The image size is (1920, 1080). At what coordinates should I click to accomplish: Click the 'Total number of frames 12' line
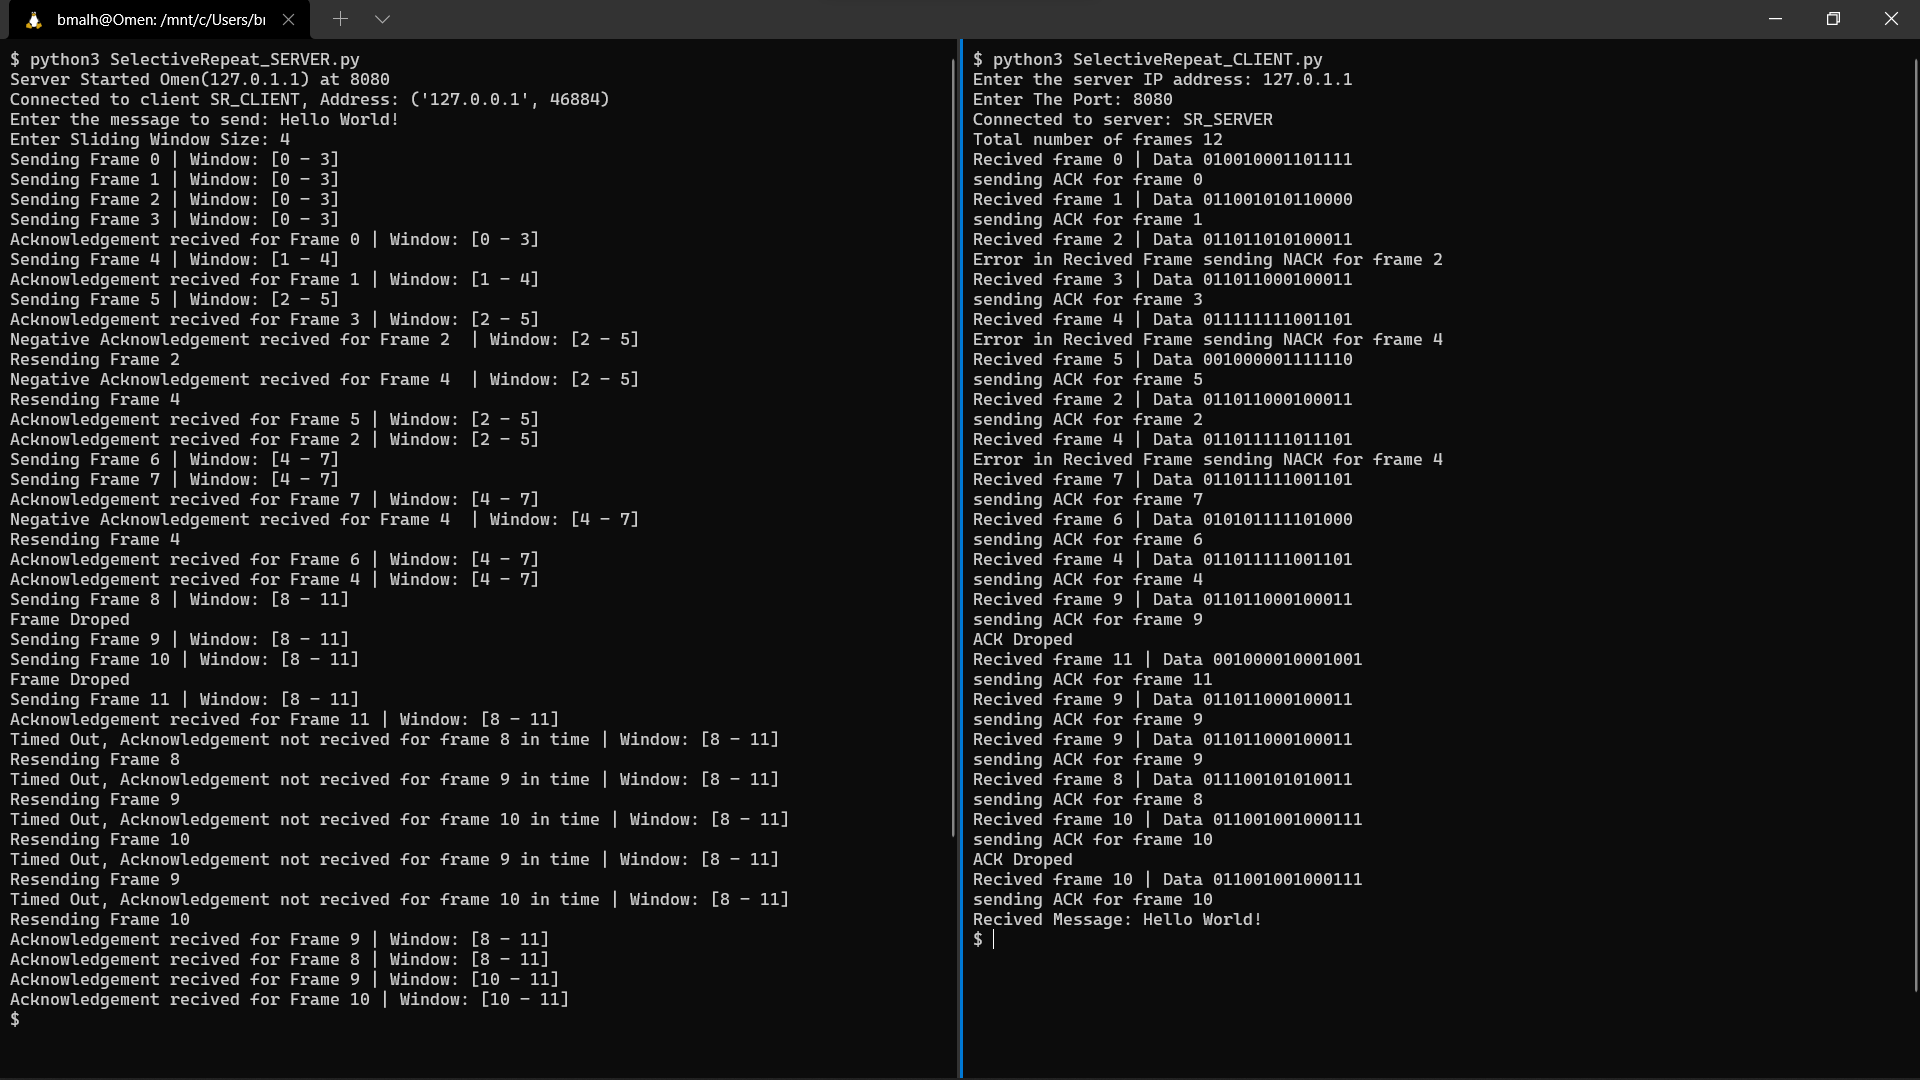click(1096, 139)
